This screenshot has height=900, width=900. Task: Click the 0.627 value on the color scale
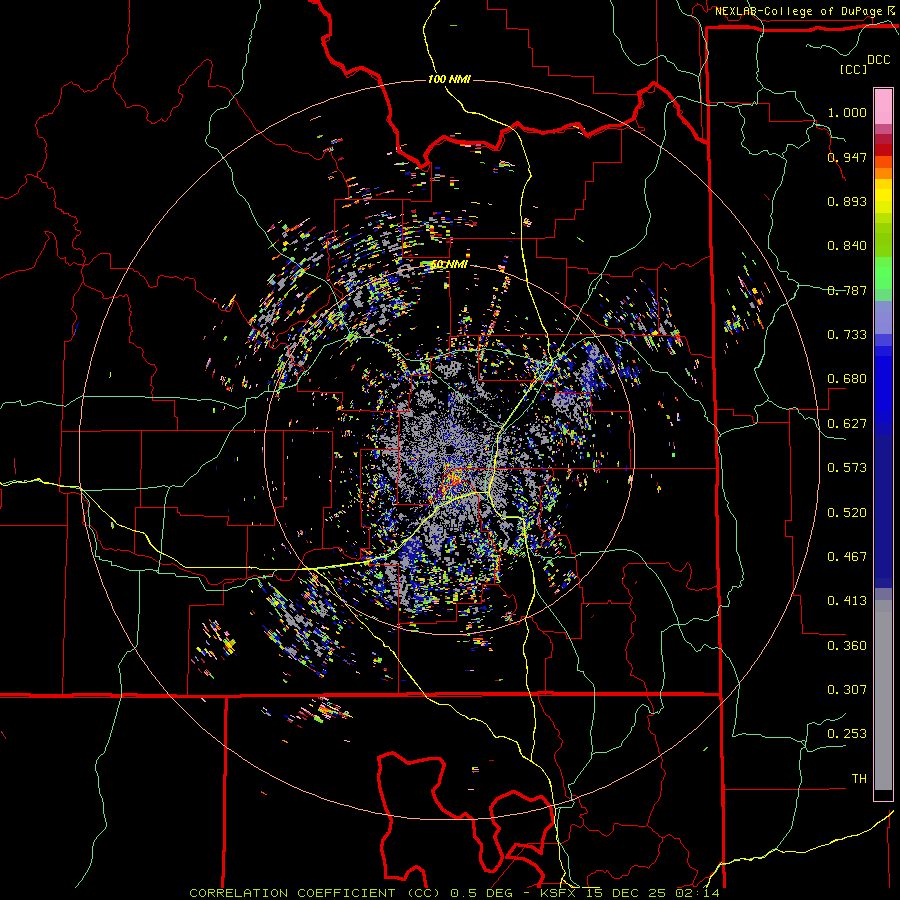pyautogui.click(x=847, y=423)
